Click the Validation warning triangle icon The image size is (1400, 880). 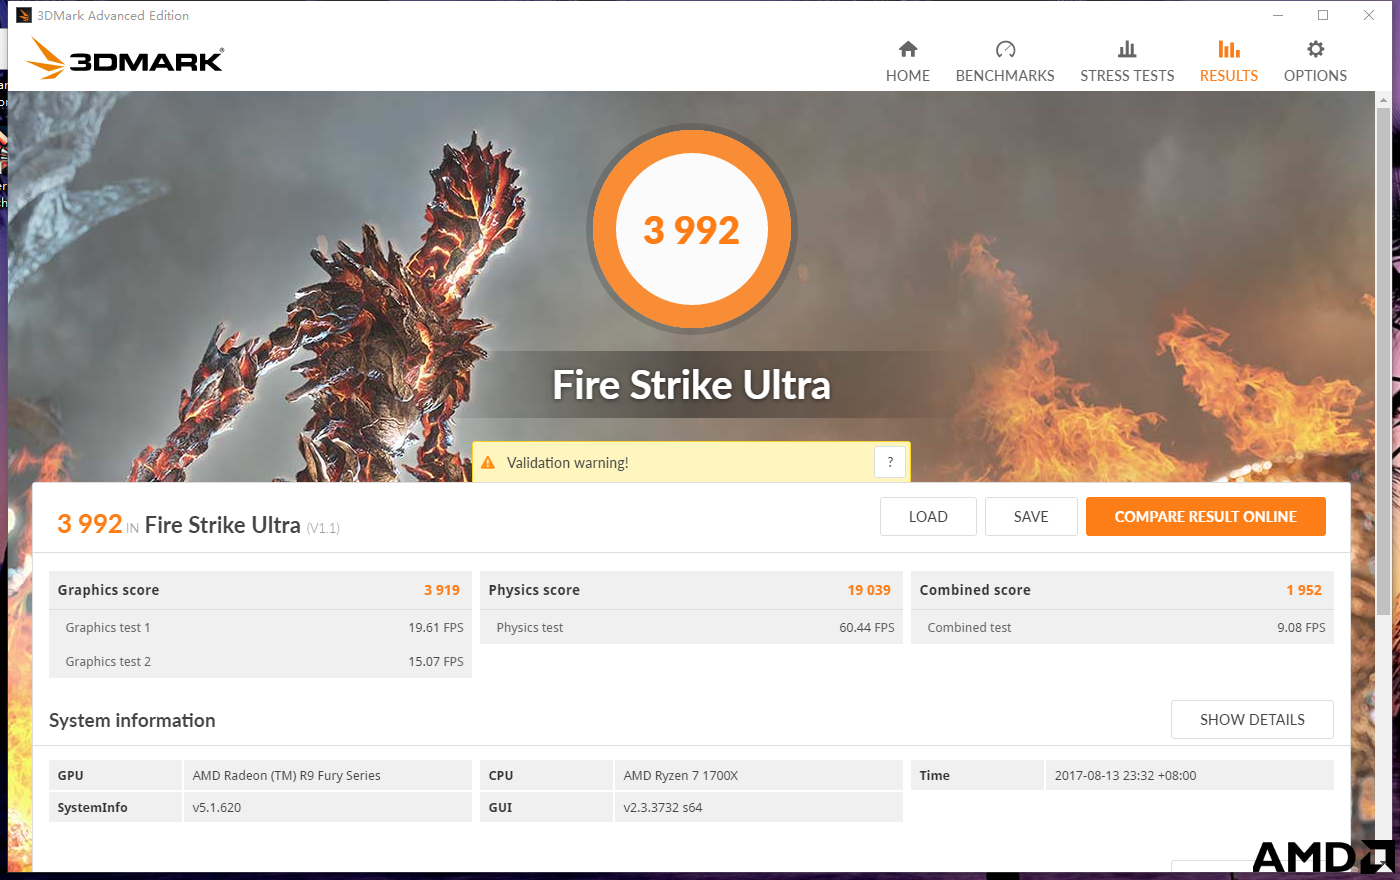[488, 463]
